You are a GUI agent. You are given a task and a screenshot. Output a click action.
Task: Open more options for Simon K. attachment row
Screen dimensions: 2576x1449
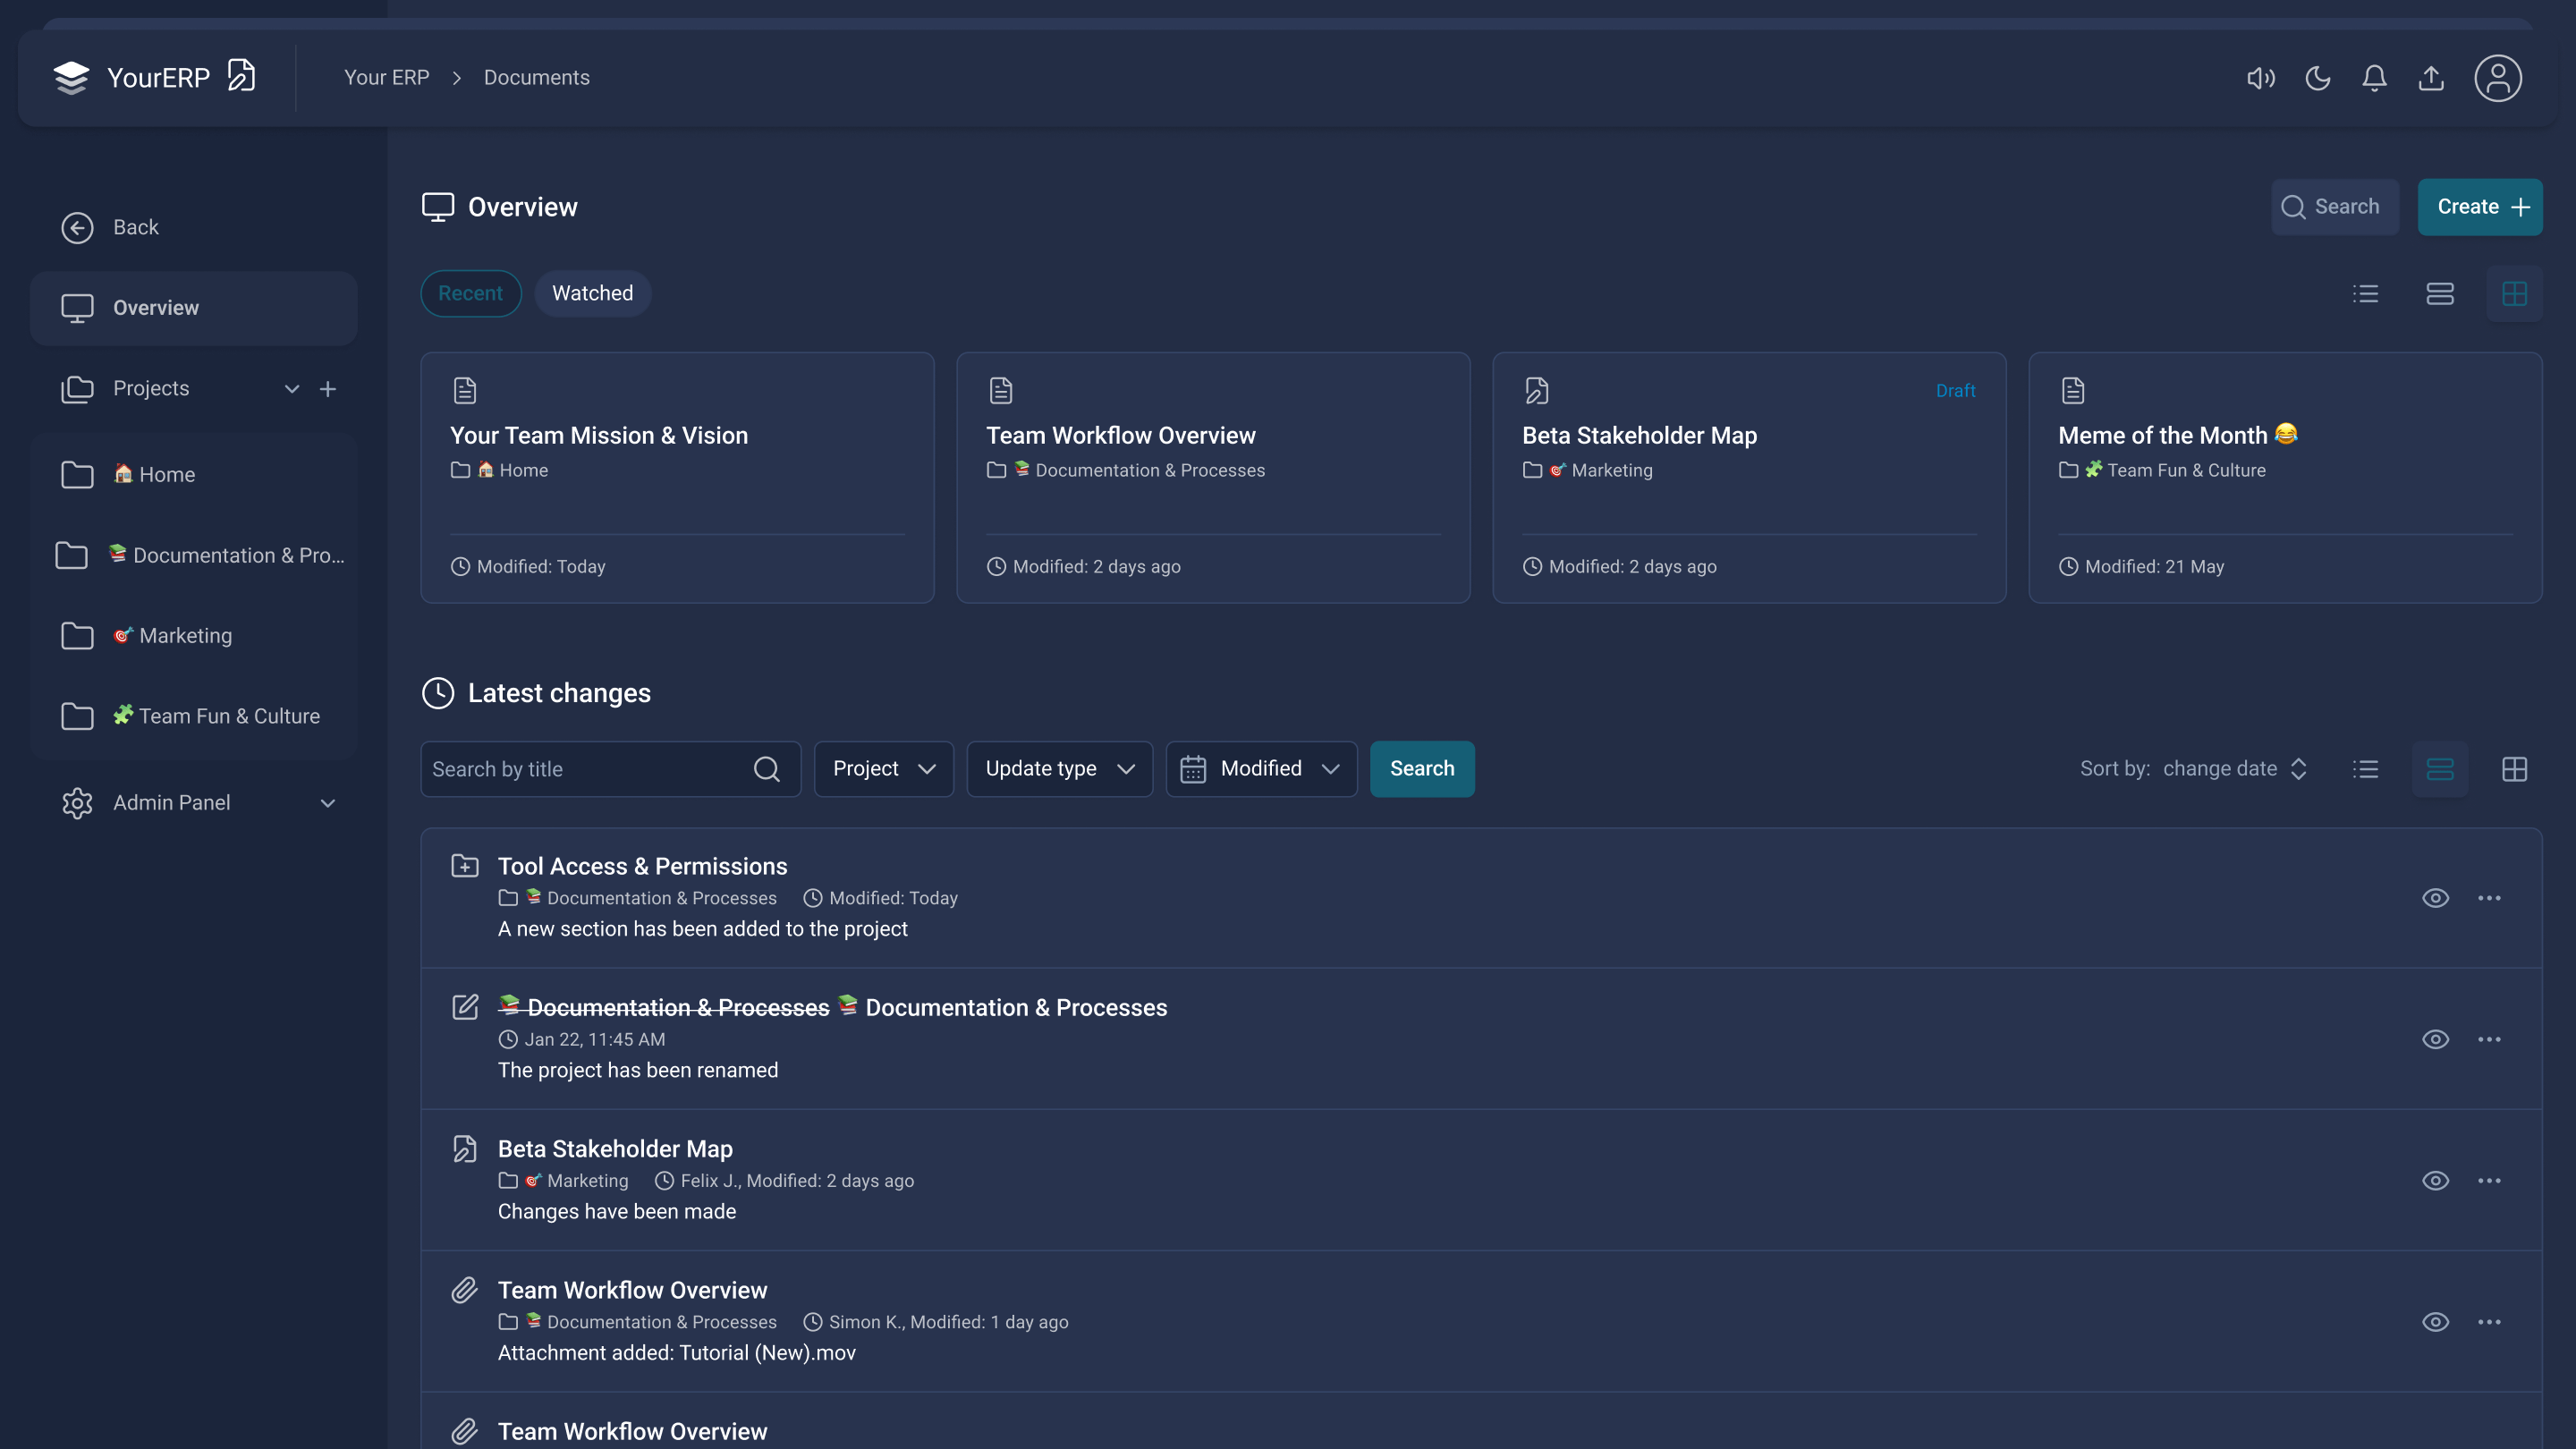pyautogui.click(x=2489, y=1322)
